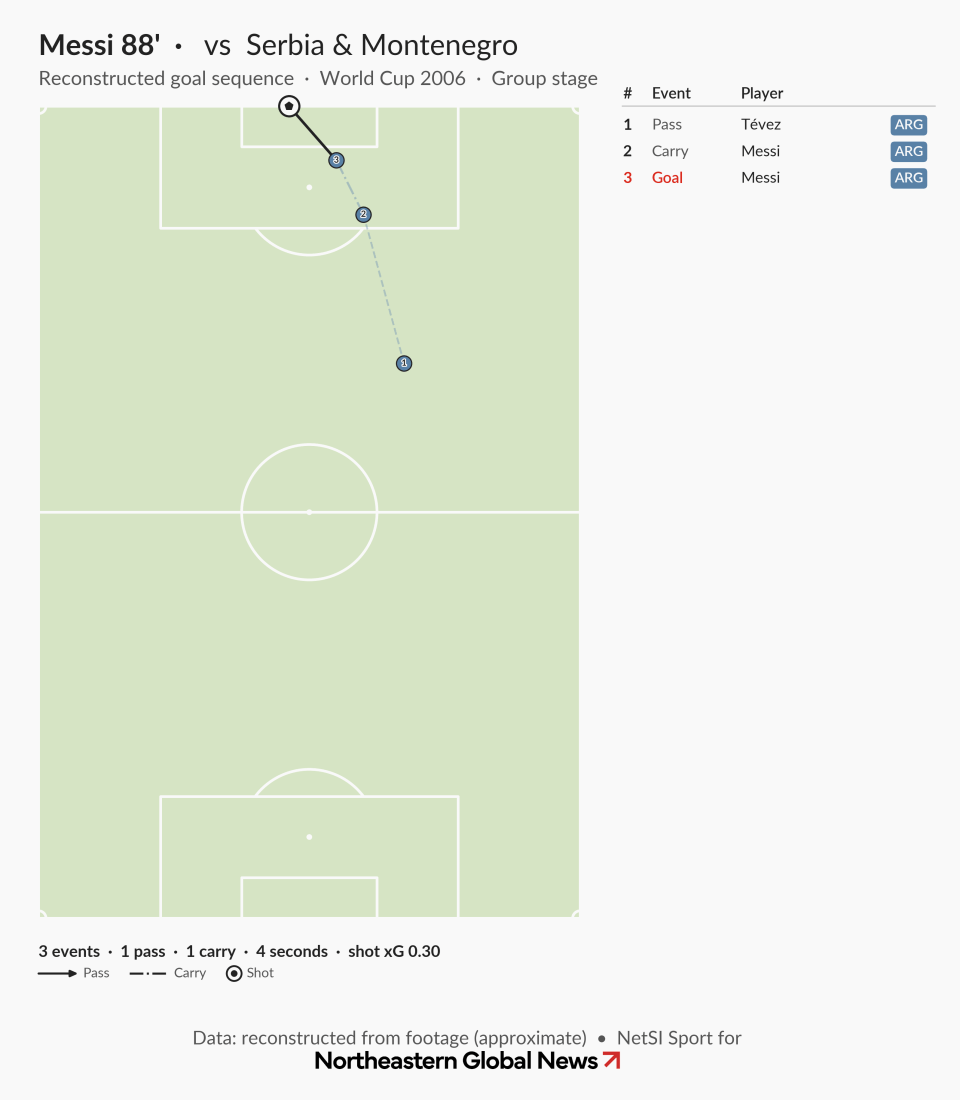Select the Goal event row in the table

coord(778,178)
